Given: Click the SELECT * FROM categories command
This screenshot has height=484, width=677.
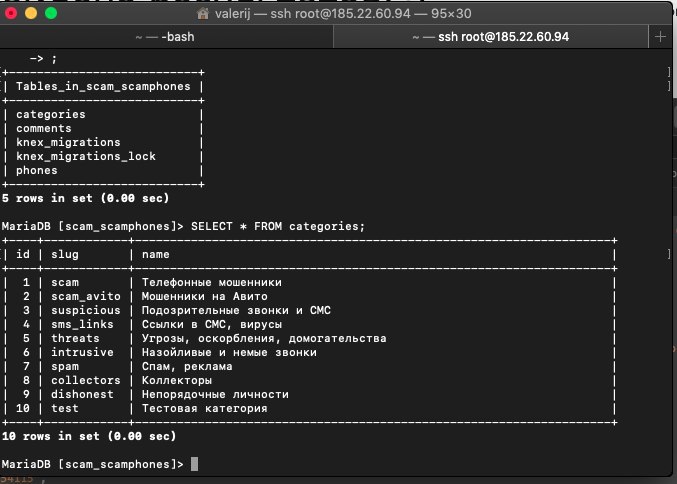Looking at the screenshot, I should pyautogui.click(x=278, y=226).
